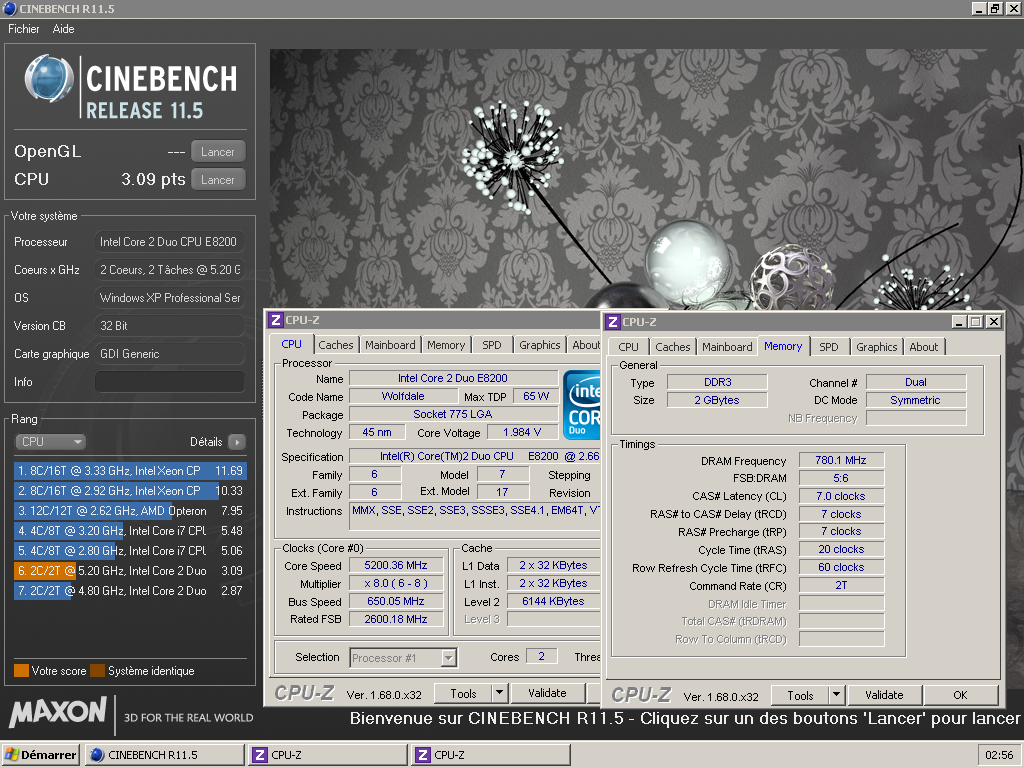Open Graphics tab in left CPU-Z window
1024x768 pixels.
539,345
